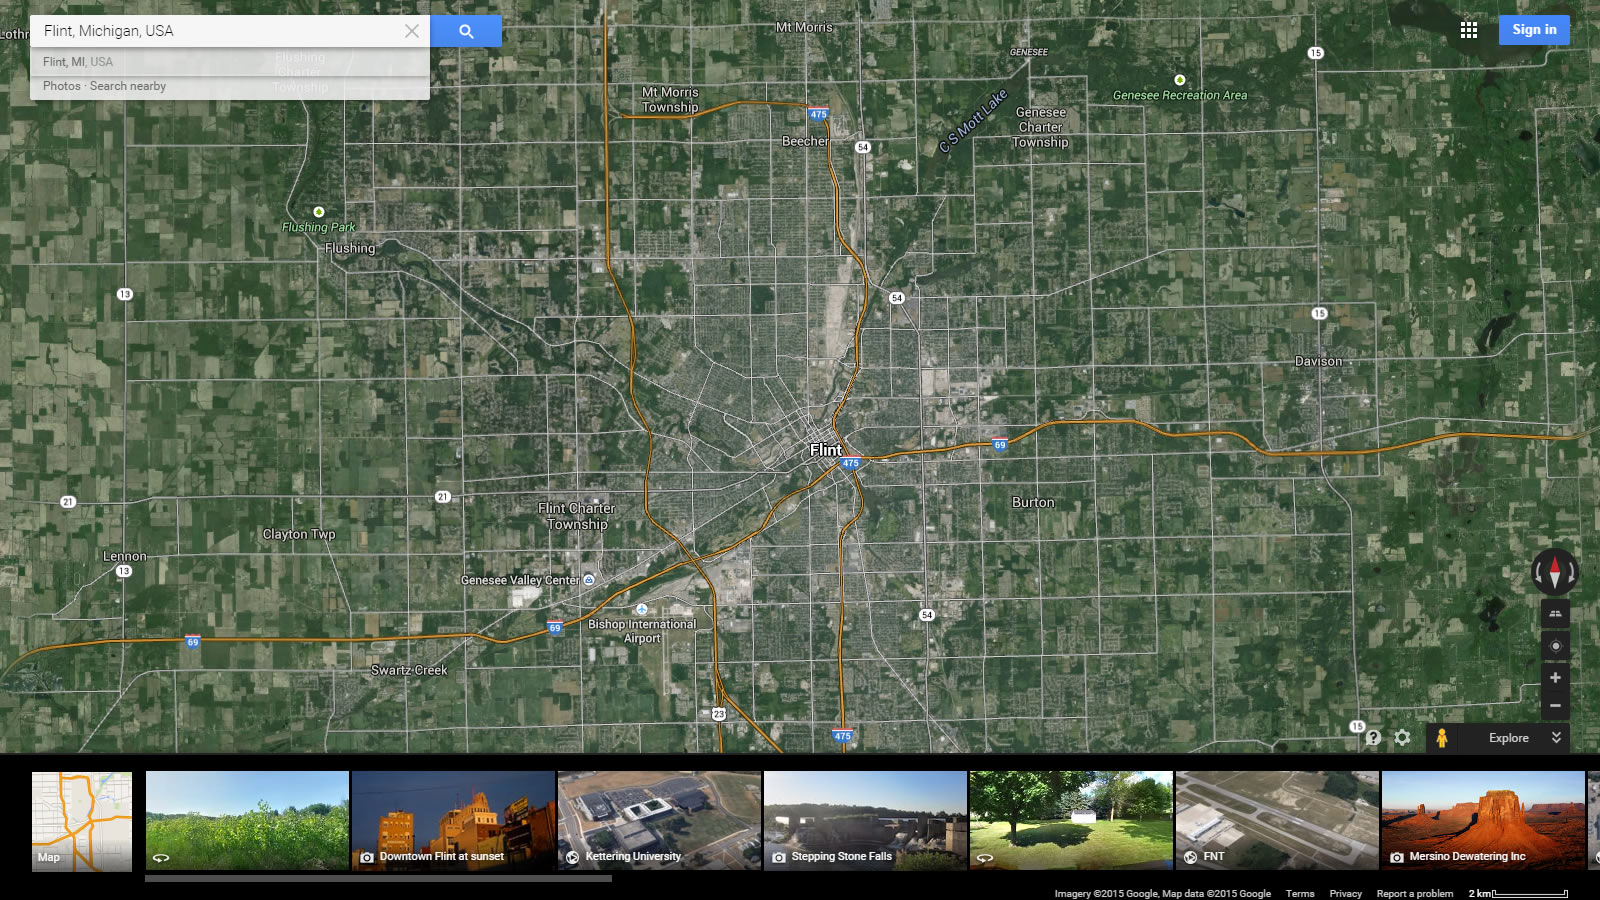Open the settings gear menu

(1402, 738)
